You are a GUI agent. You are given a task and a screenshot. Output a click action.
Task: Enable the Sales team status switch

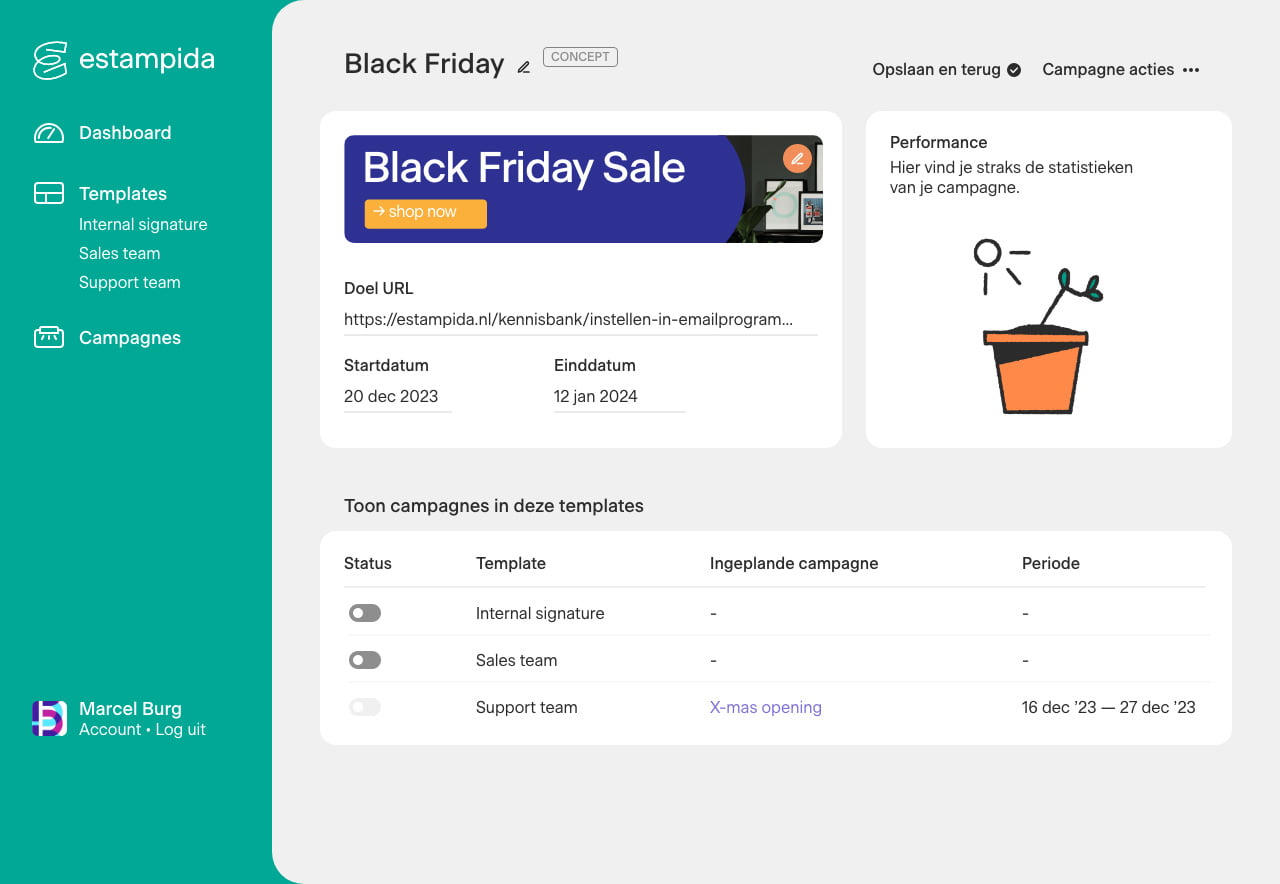[365, 660]
